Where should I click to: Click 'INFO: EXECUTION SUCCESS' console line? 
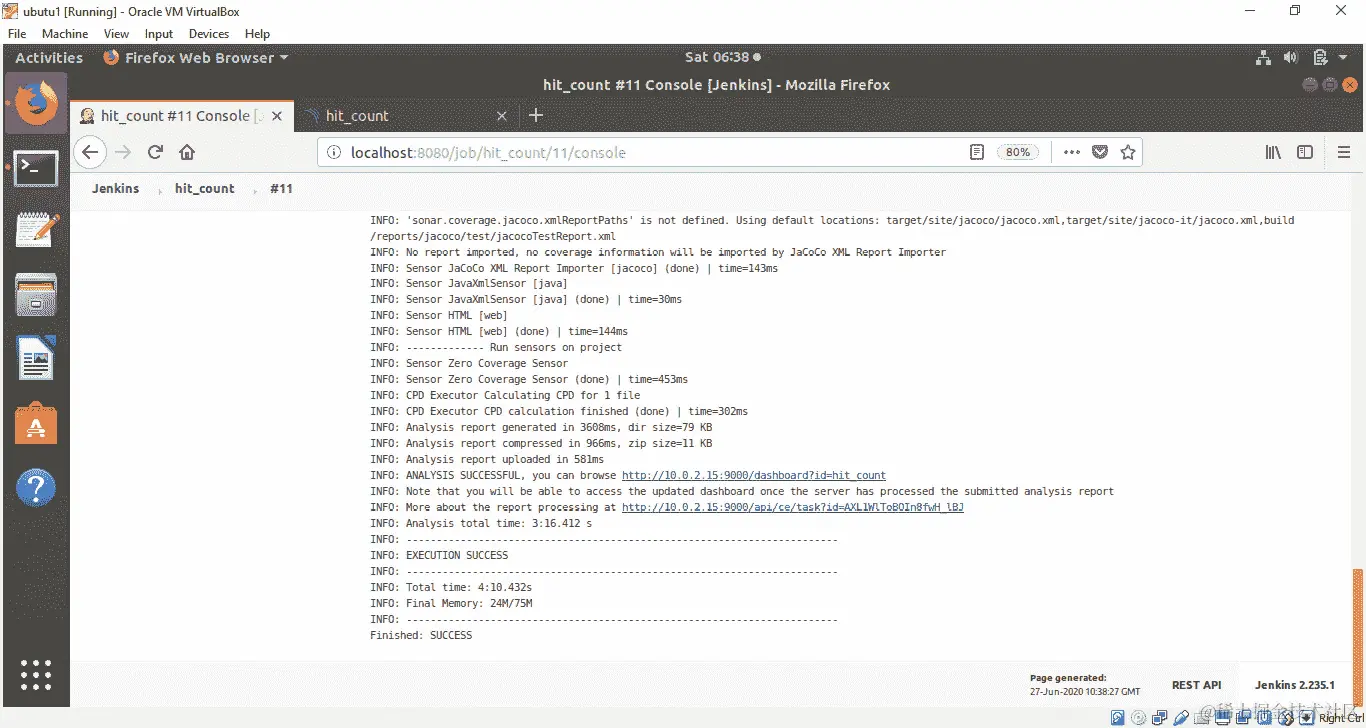(x=439, y=555)
